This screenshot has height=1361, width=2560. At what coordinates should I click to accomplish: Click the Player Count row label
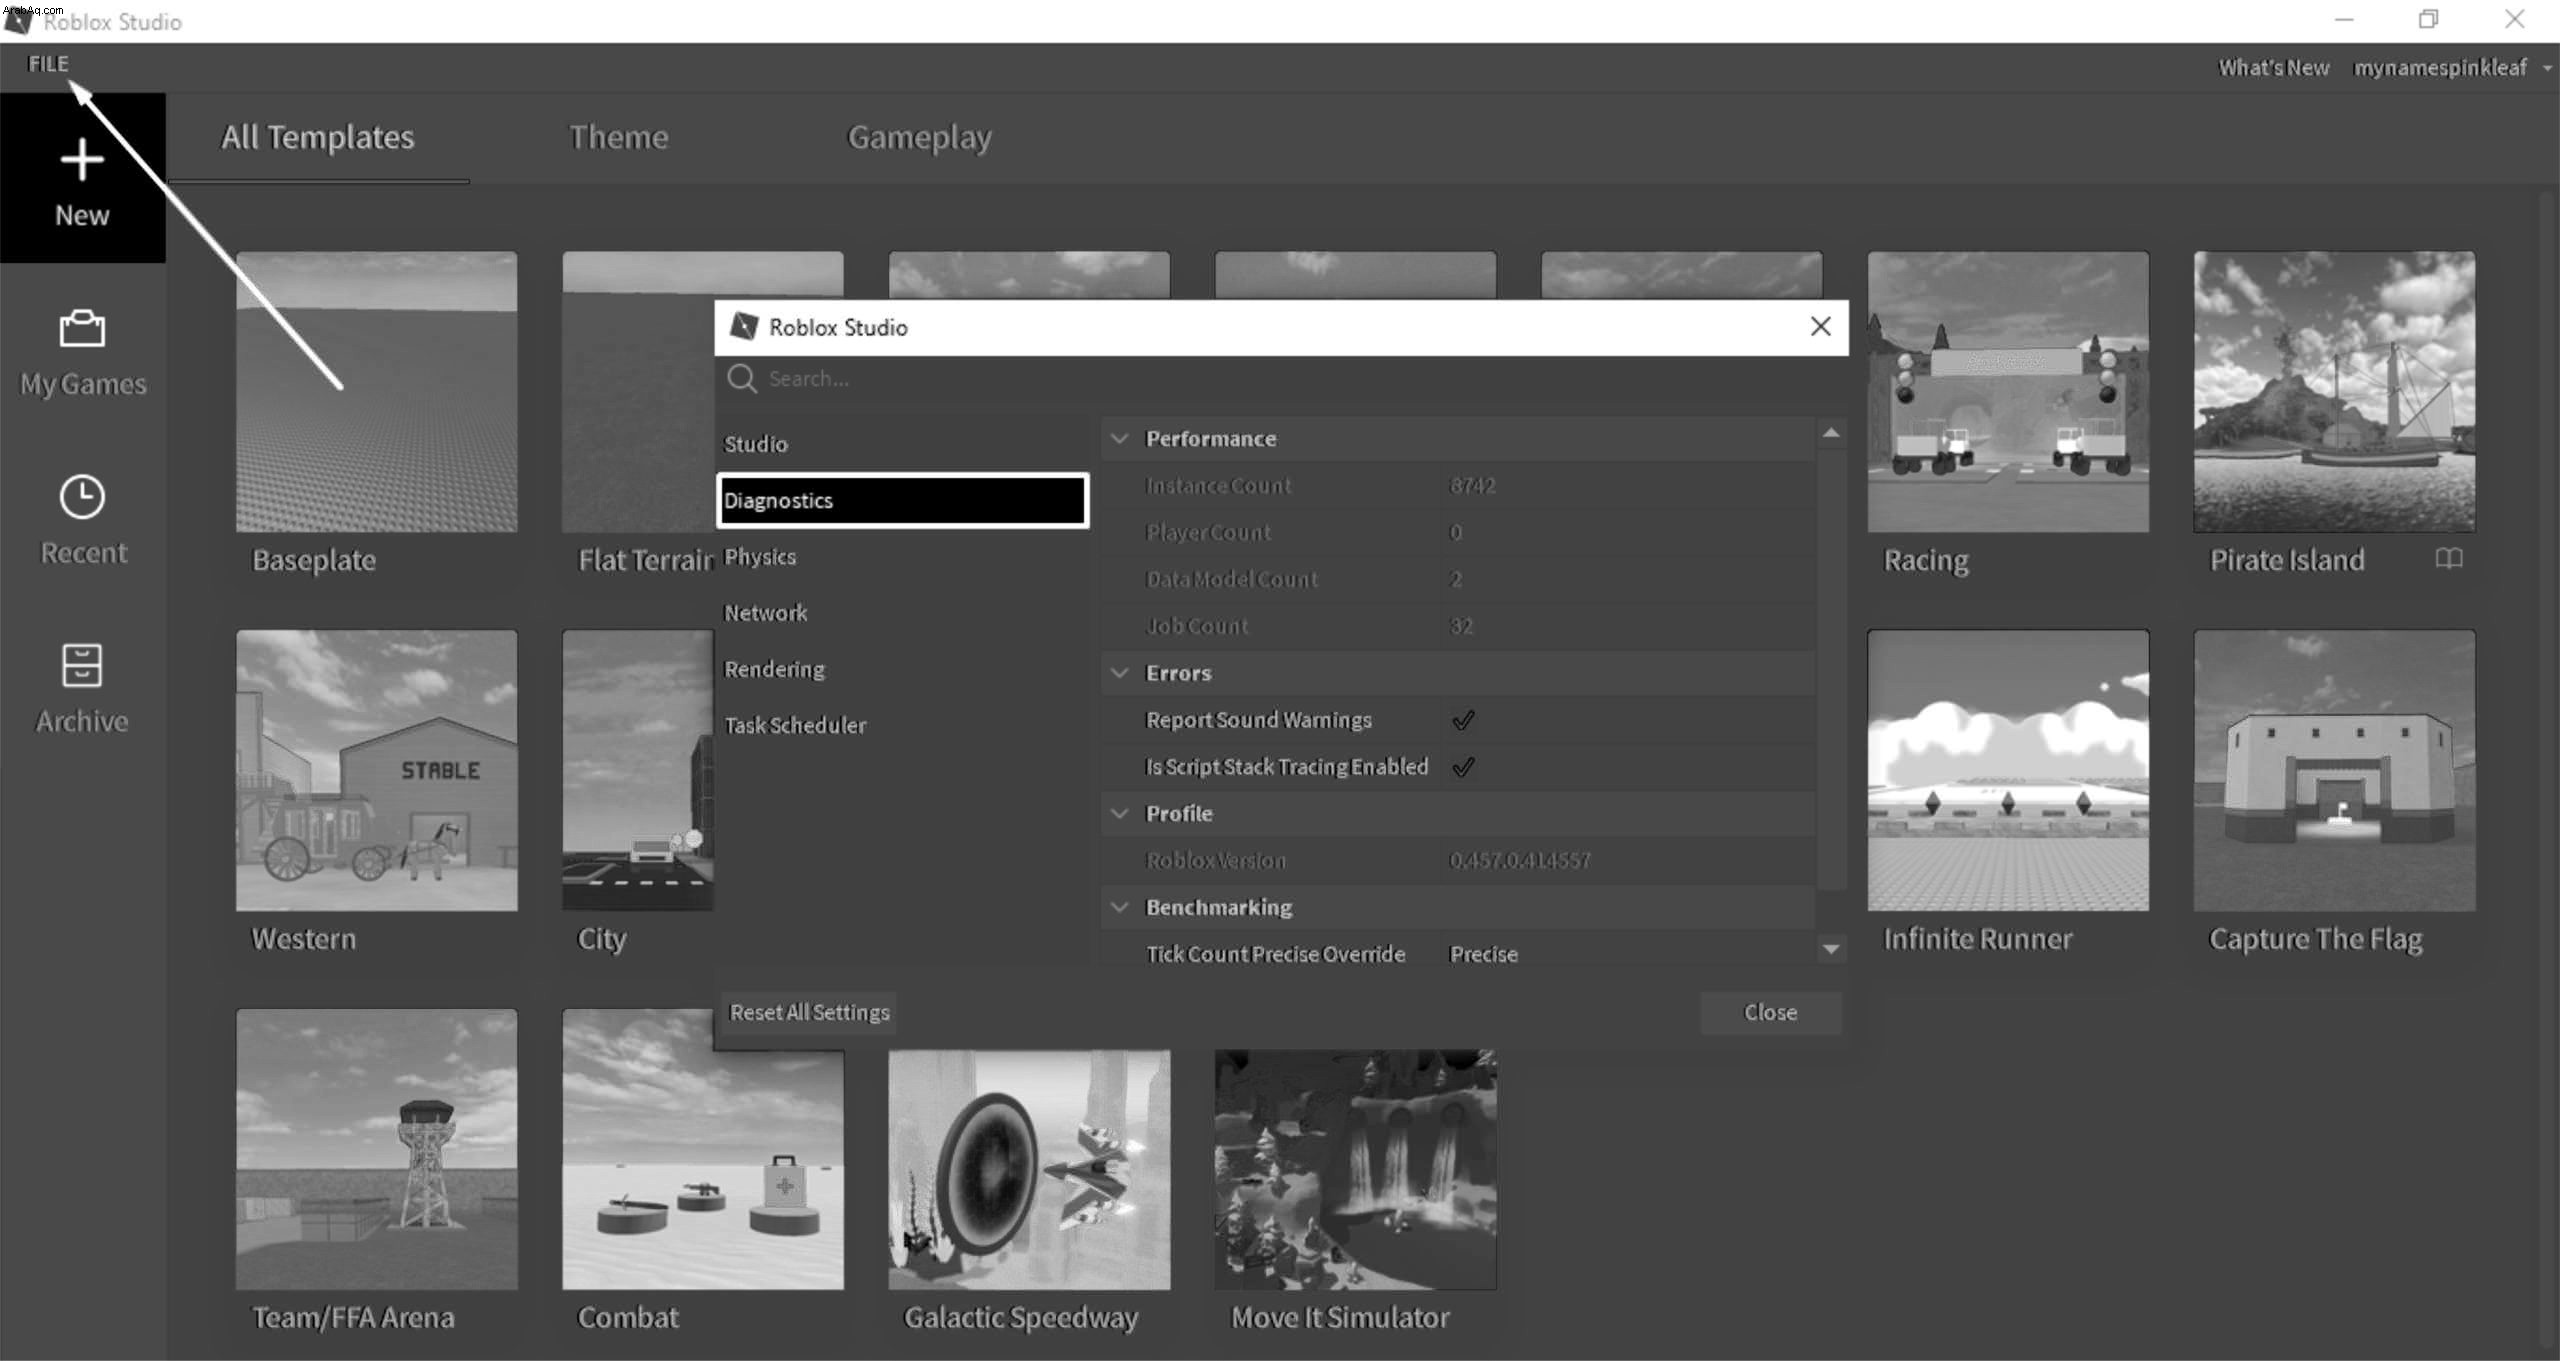(1208, 533)
